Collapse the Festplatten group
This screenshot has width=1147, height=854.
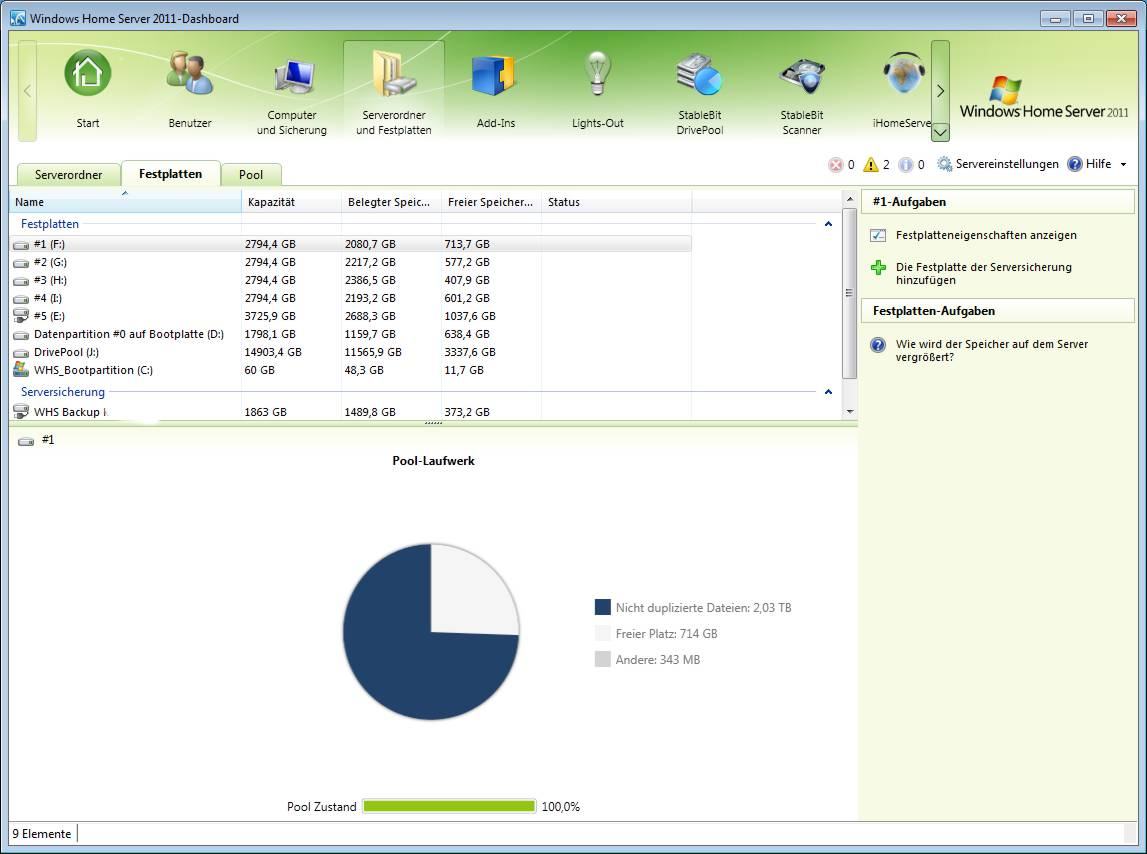click(x=828, y=224)
